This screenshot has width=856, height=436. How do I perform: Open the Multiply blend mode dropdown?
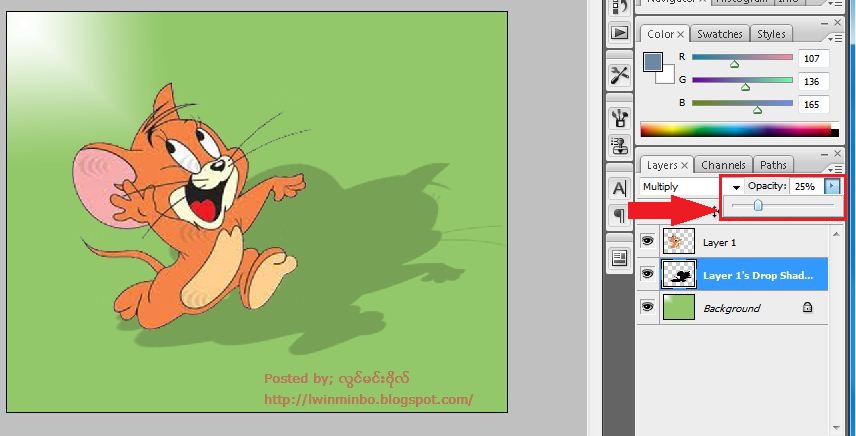(x=692, y=187)
